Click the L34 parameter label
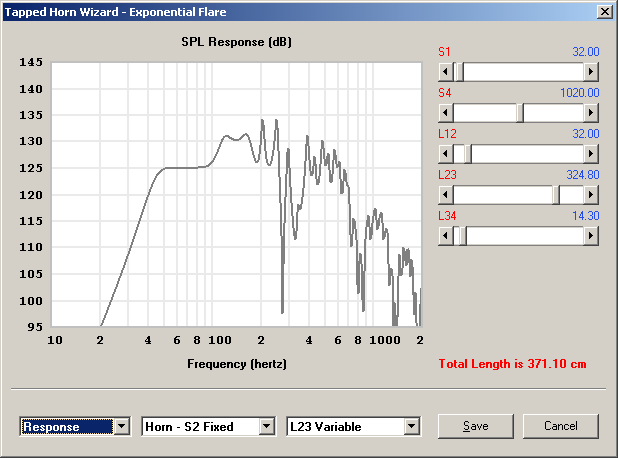 point(447,216)
